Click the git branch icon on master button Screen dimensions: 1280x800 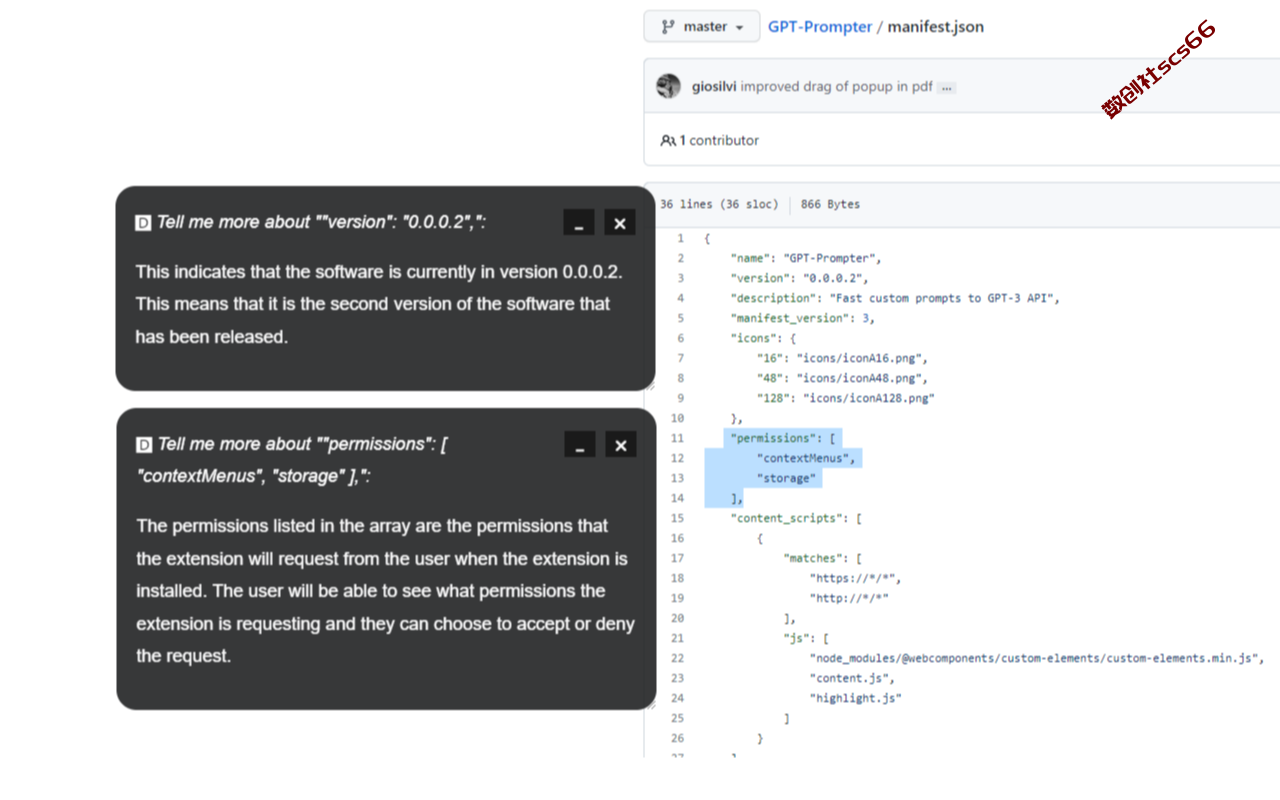tap(668, 27)
